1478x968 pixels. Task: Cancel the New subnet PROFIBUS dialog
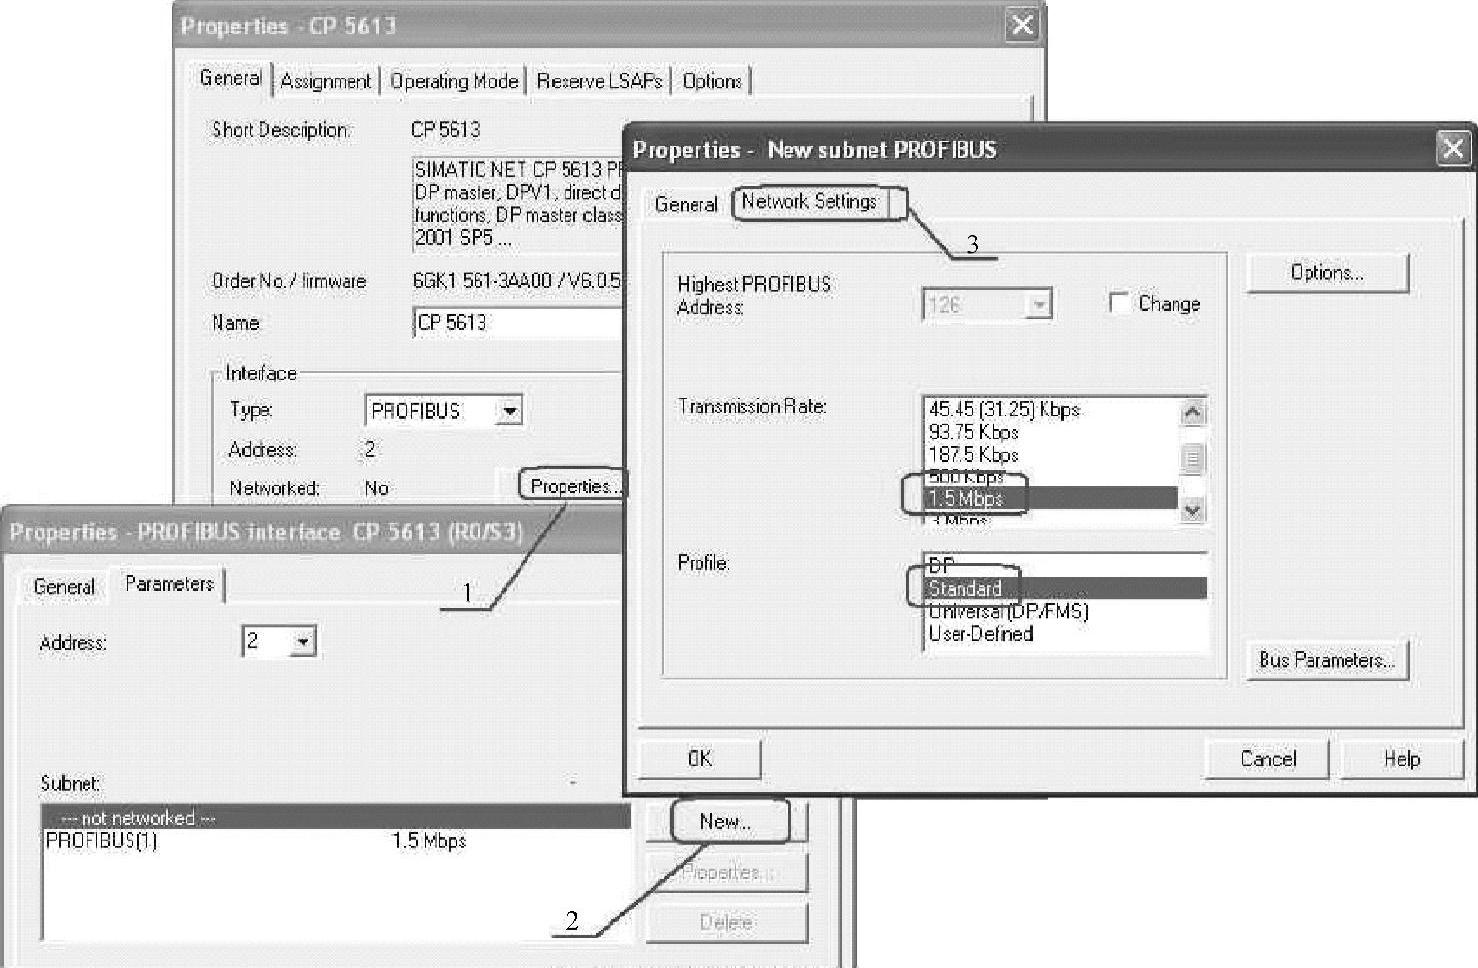pos(1268,759)
